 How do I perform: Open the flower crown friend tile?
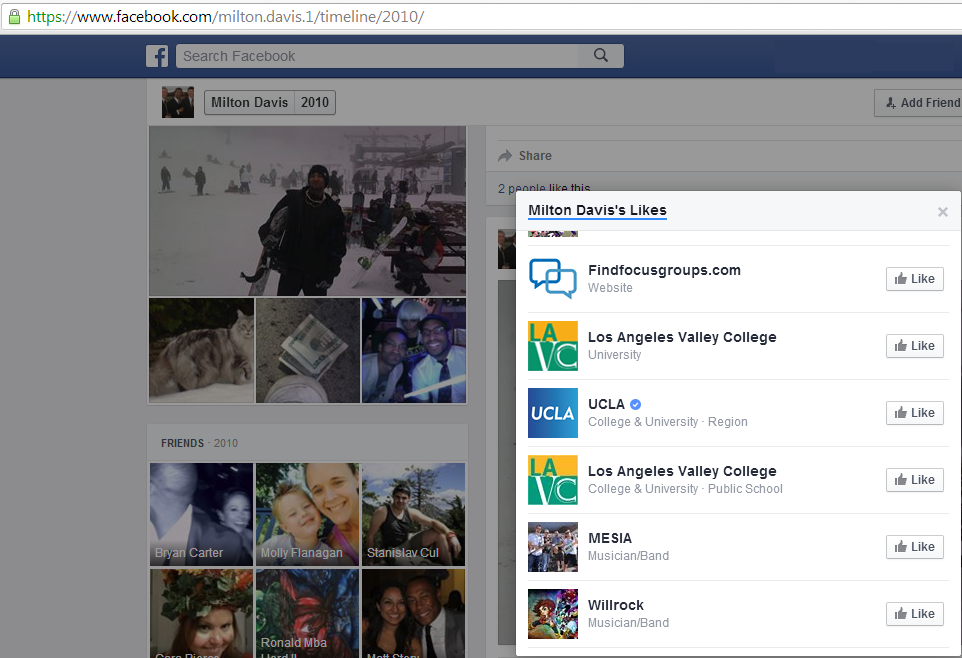click(201, 613)
